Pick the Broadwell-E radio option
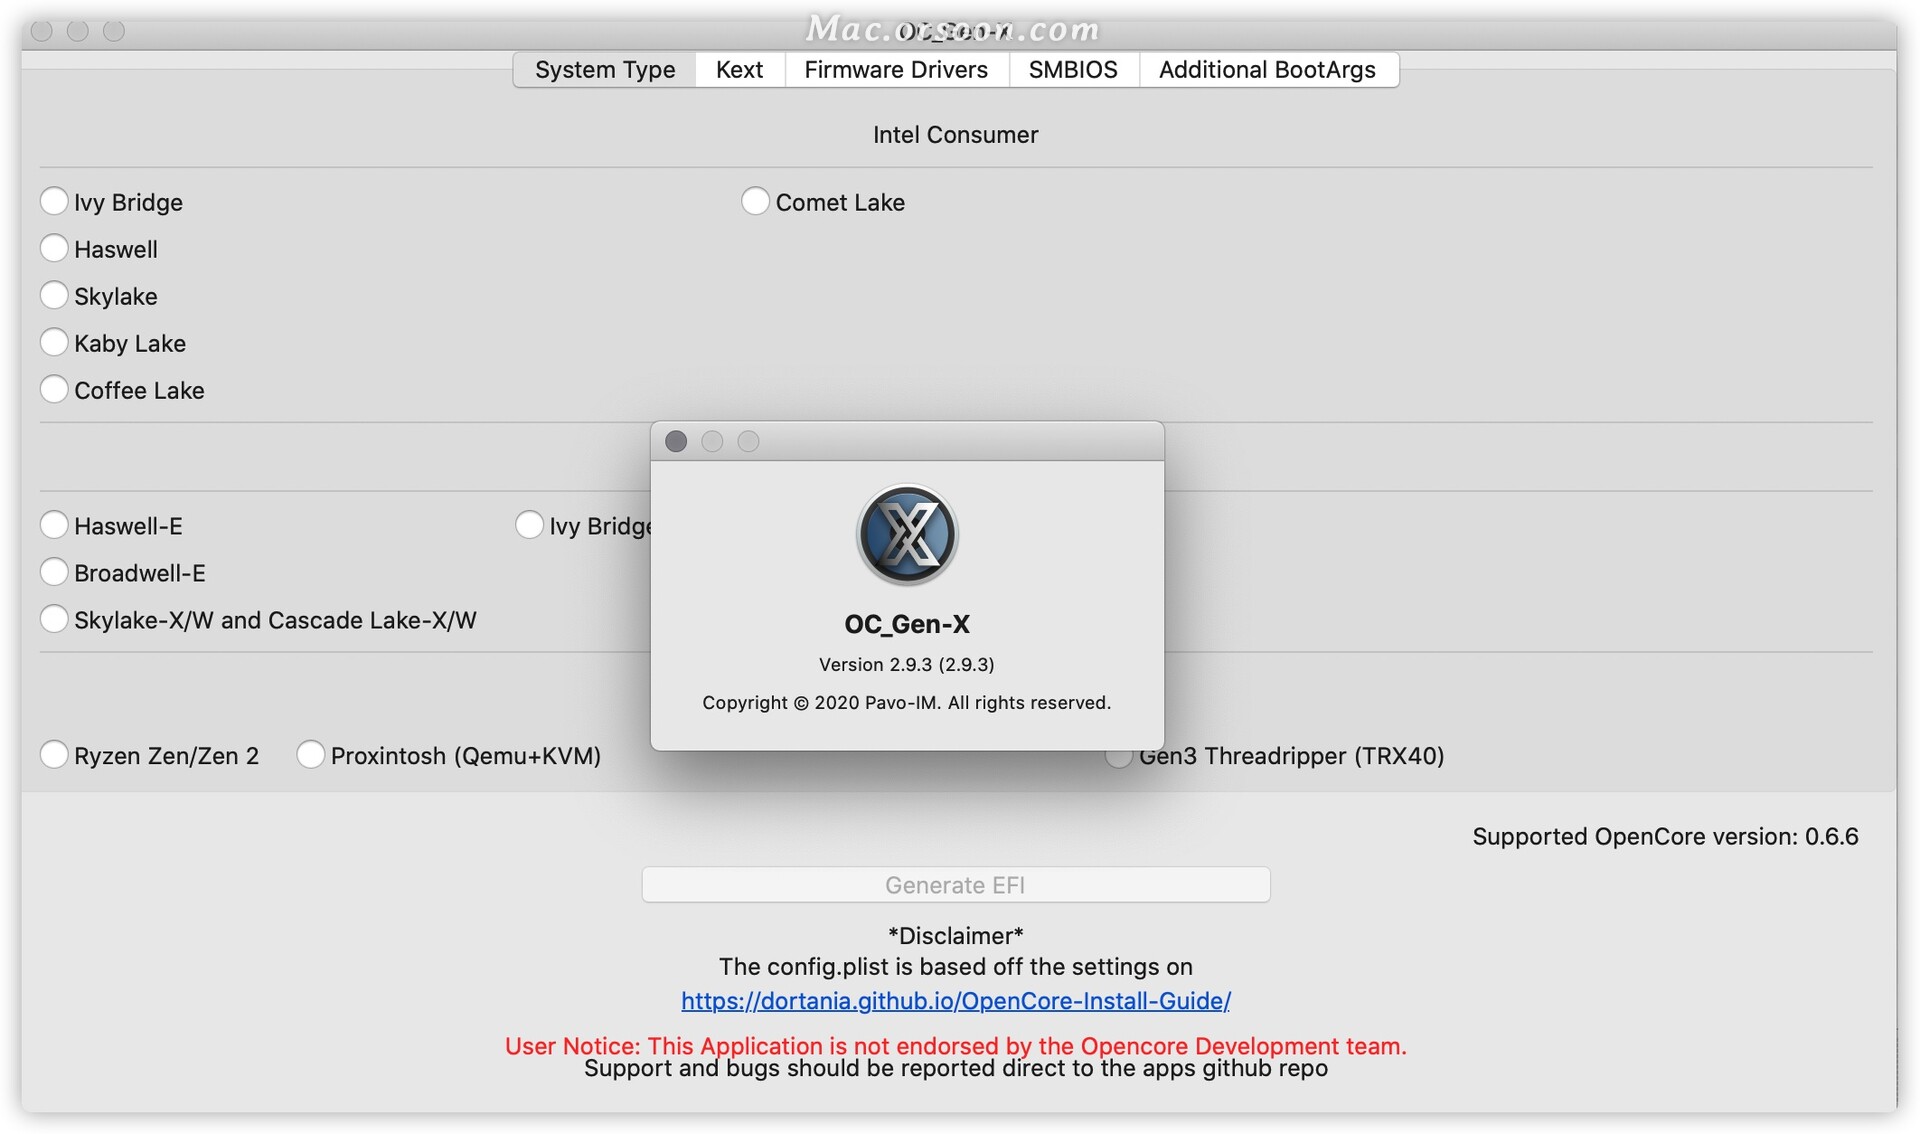This screenshot has height=1134, width=1920. point(54,572)
